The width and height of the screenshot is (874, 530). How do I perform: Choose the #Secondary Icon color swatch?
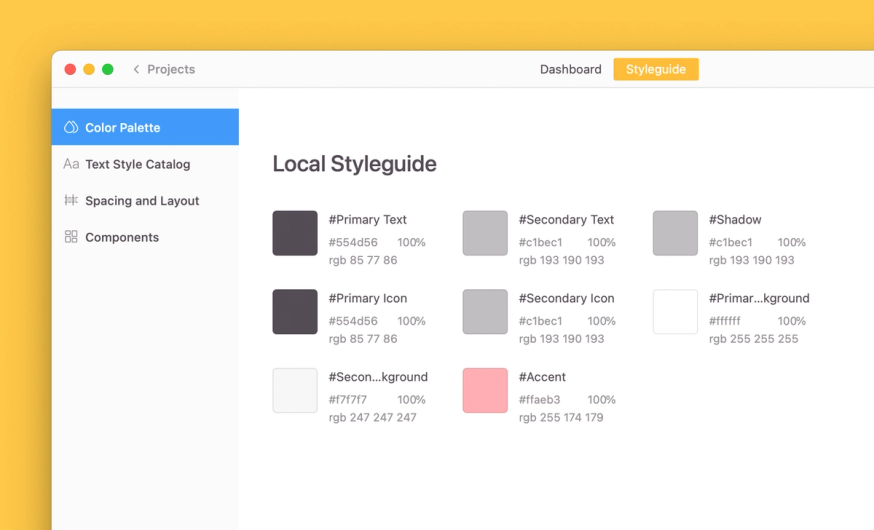(485, 312)
